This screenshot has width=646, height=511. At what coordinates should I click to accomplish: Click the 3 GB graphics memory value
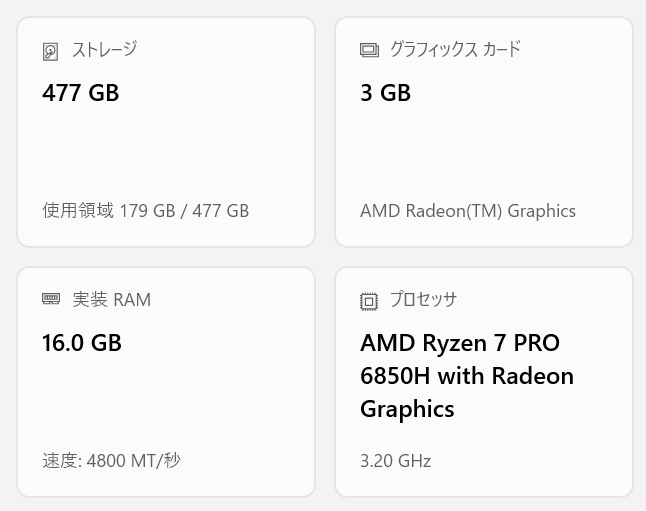385,93
